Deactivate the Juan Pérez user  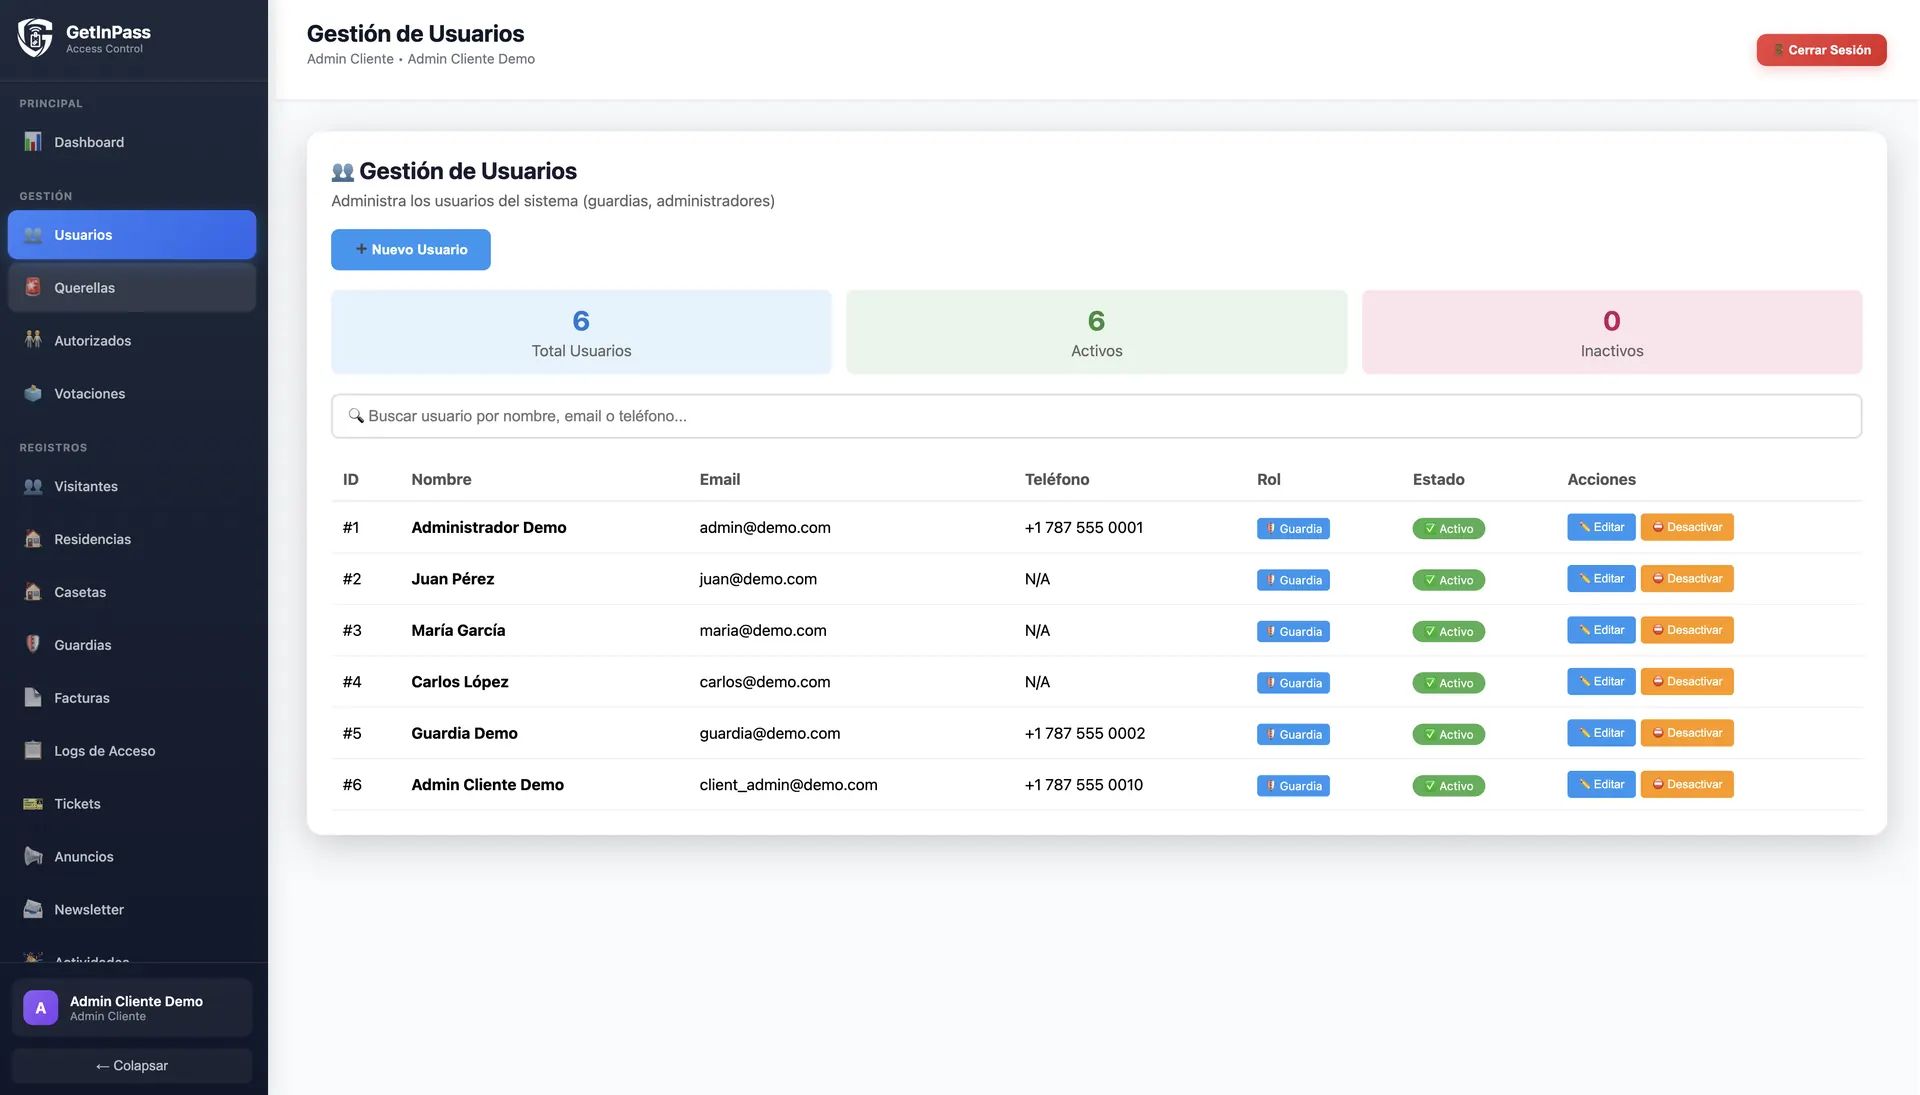(x=1687, y=579)
